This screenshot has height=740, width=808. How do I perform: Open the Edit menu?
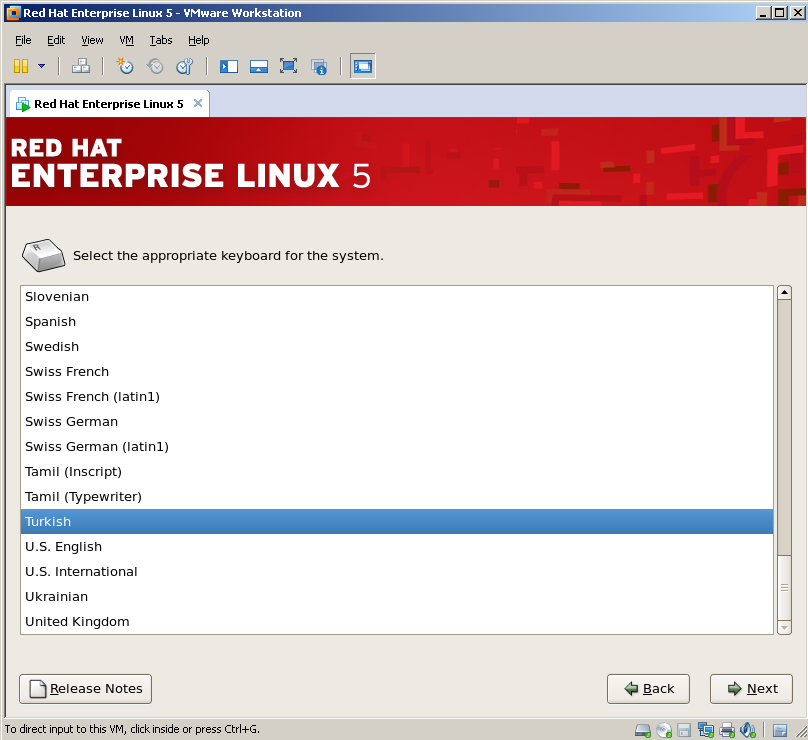56,40
